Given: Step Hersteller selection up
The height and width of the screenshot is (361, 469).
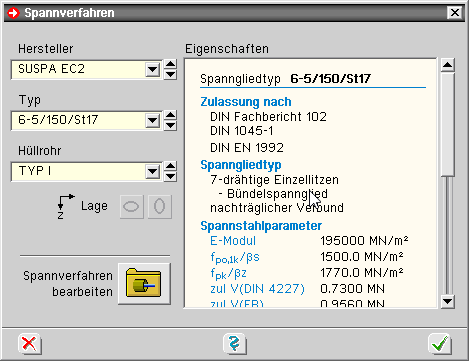Looking at the screenshot, I should (170, 64).
